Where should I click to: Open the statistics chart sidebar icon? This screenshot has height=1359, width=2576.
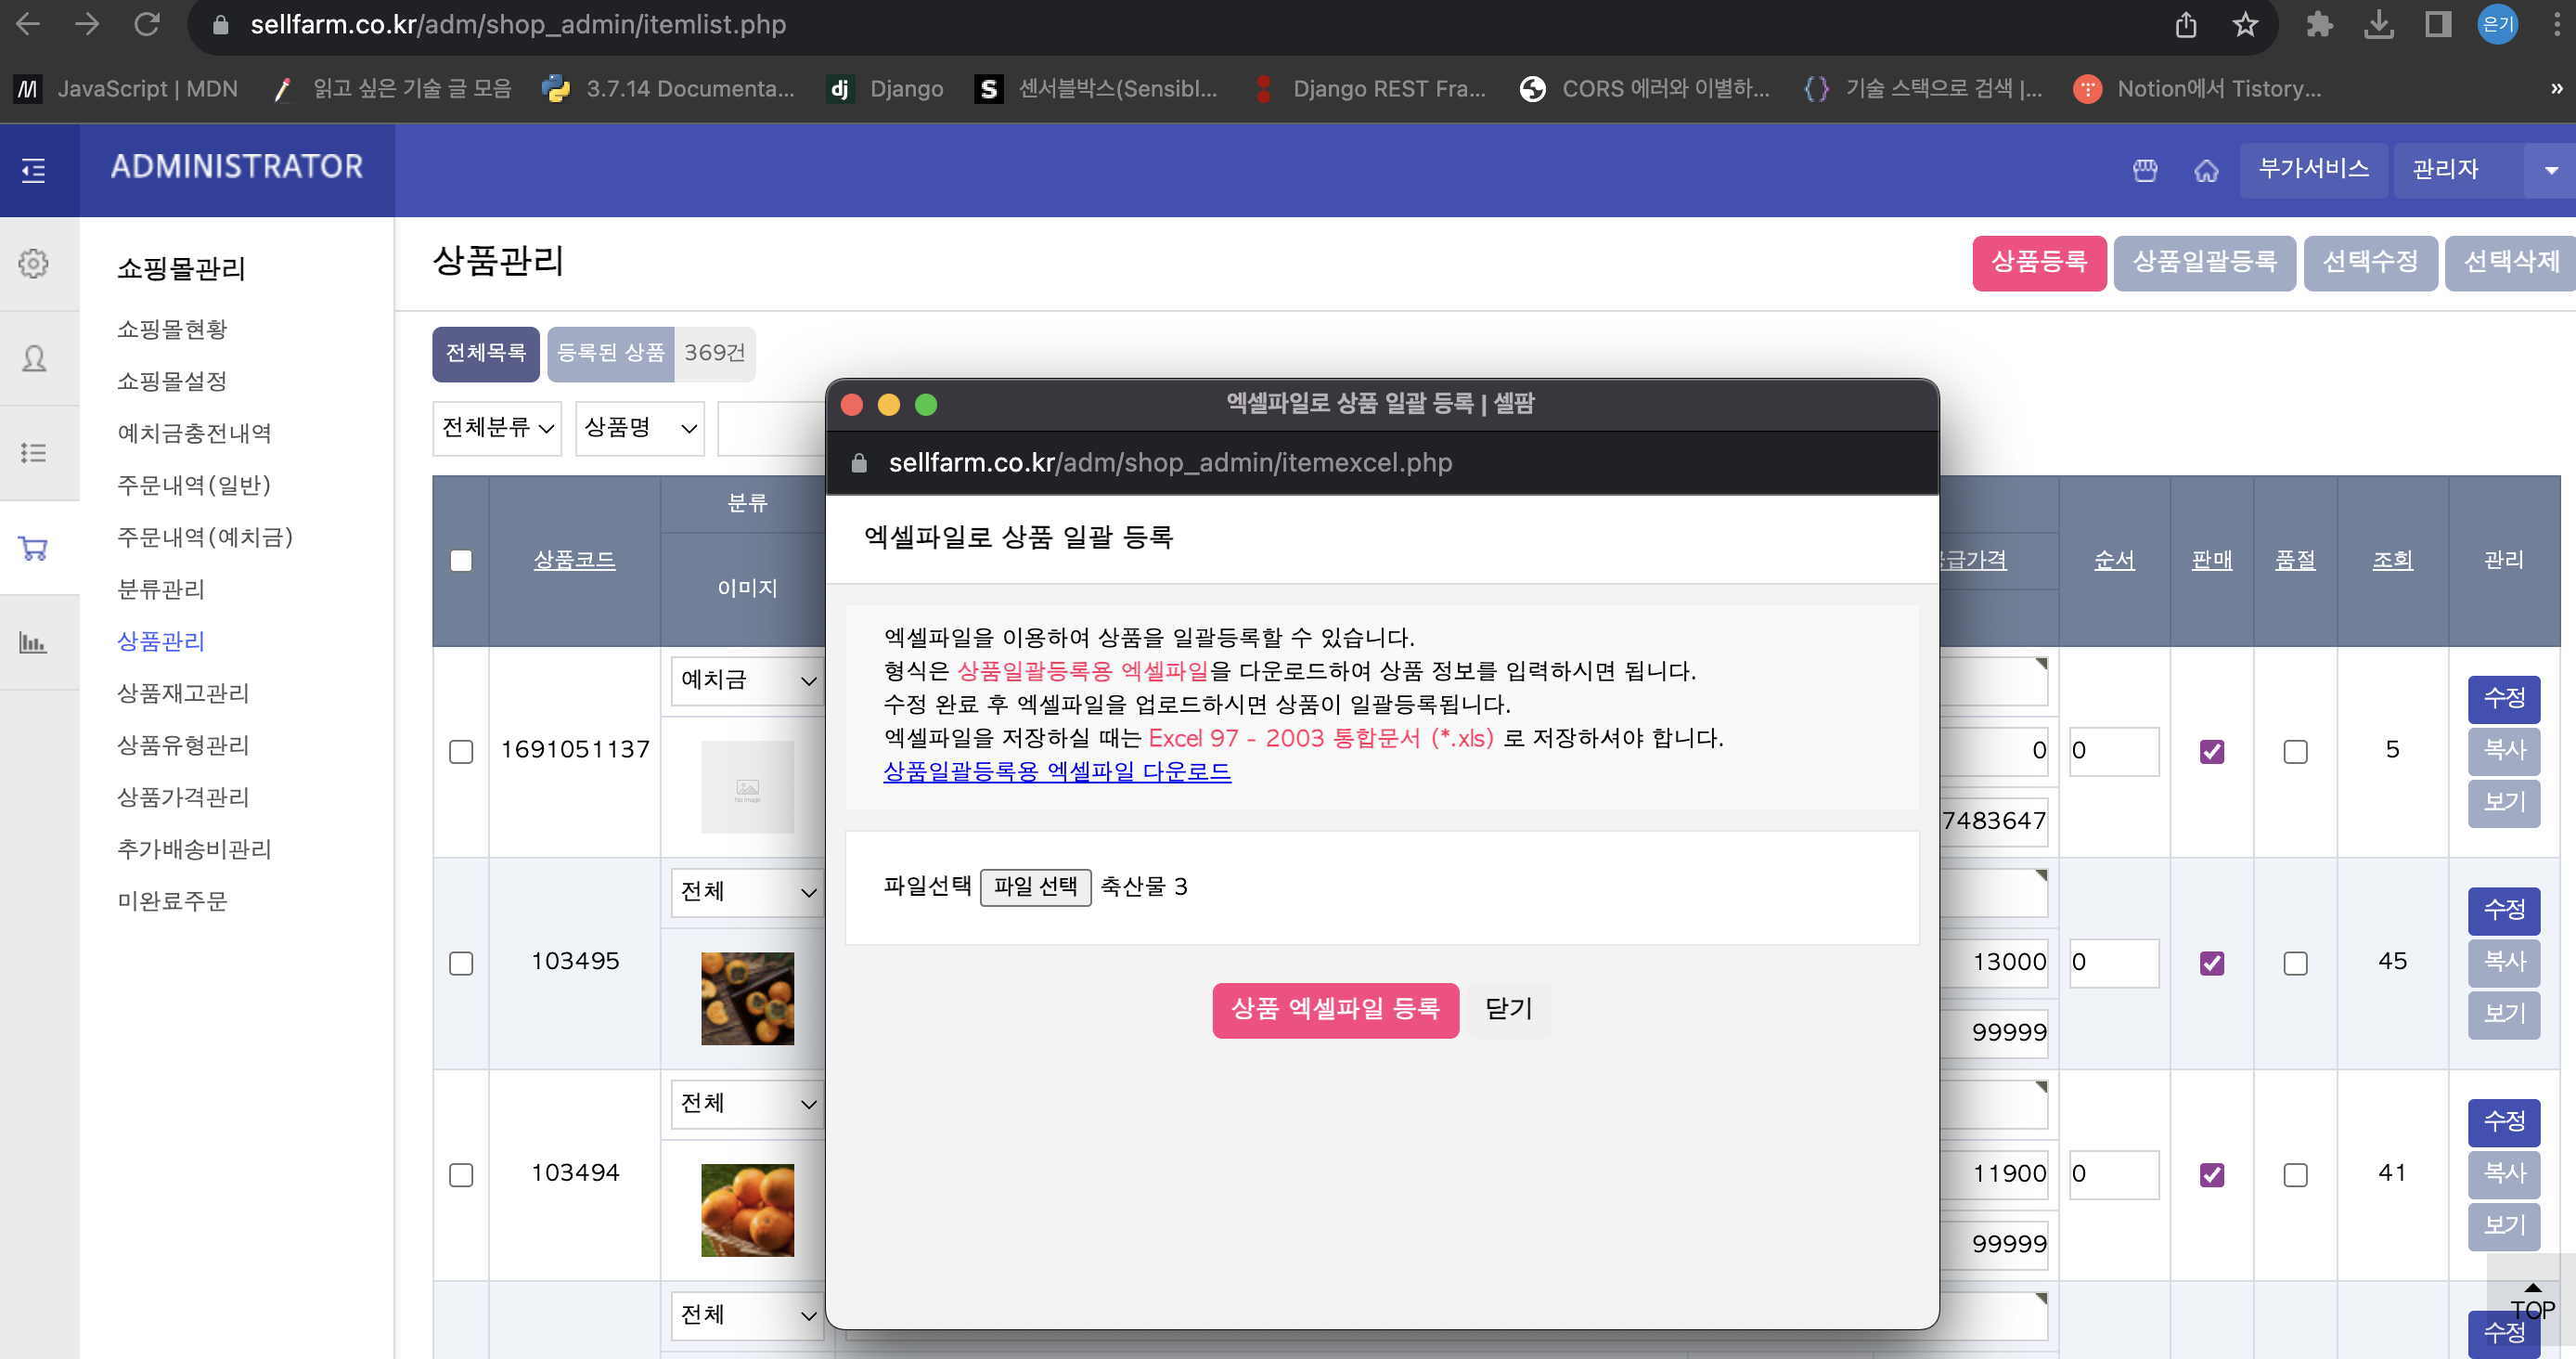pyautogui.click(x=34, y=642)
